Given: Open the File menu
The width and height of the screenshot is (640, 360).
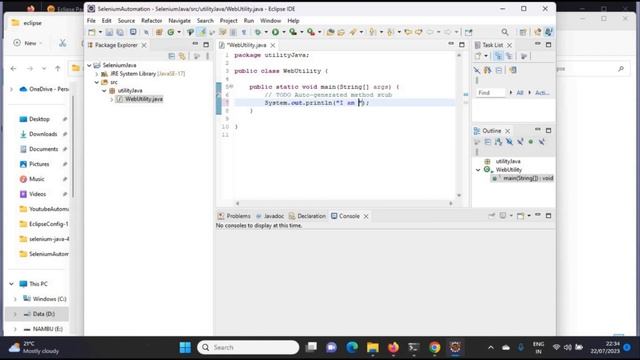Looking at the screenshot, I should (x=91, y=20).
